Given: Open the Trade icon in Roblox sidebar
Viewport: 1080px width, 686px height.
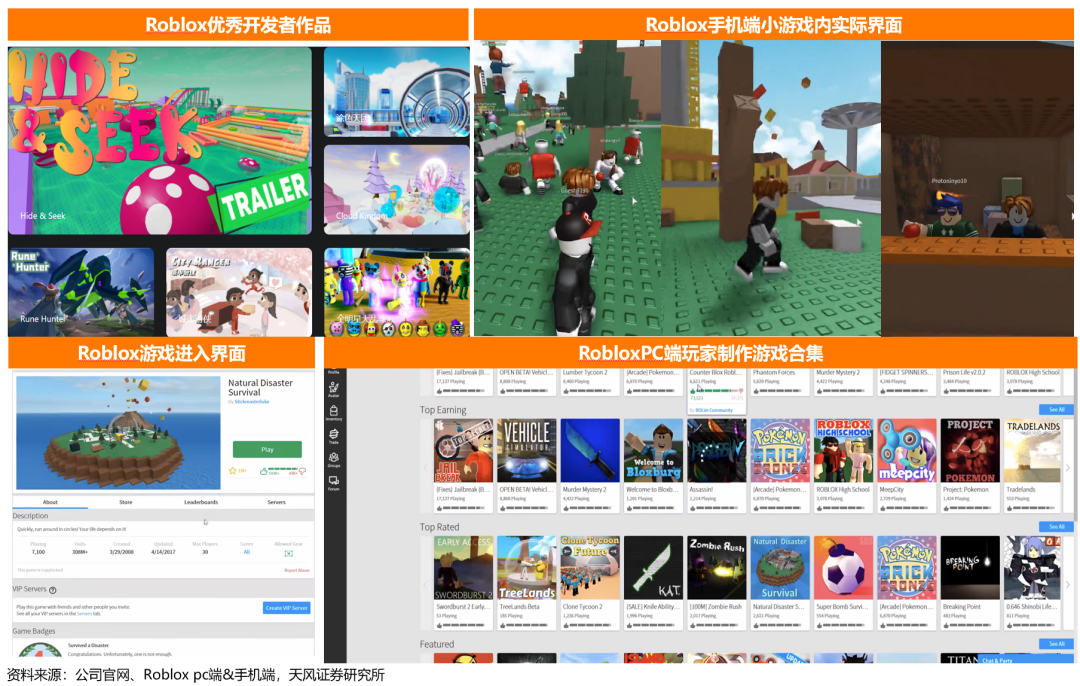Looking at the screenshot, I should tap(333, 436).
